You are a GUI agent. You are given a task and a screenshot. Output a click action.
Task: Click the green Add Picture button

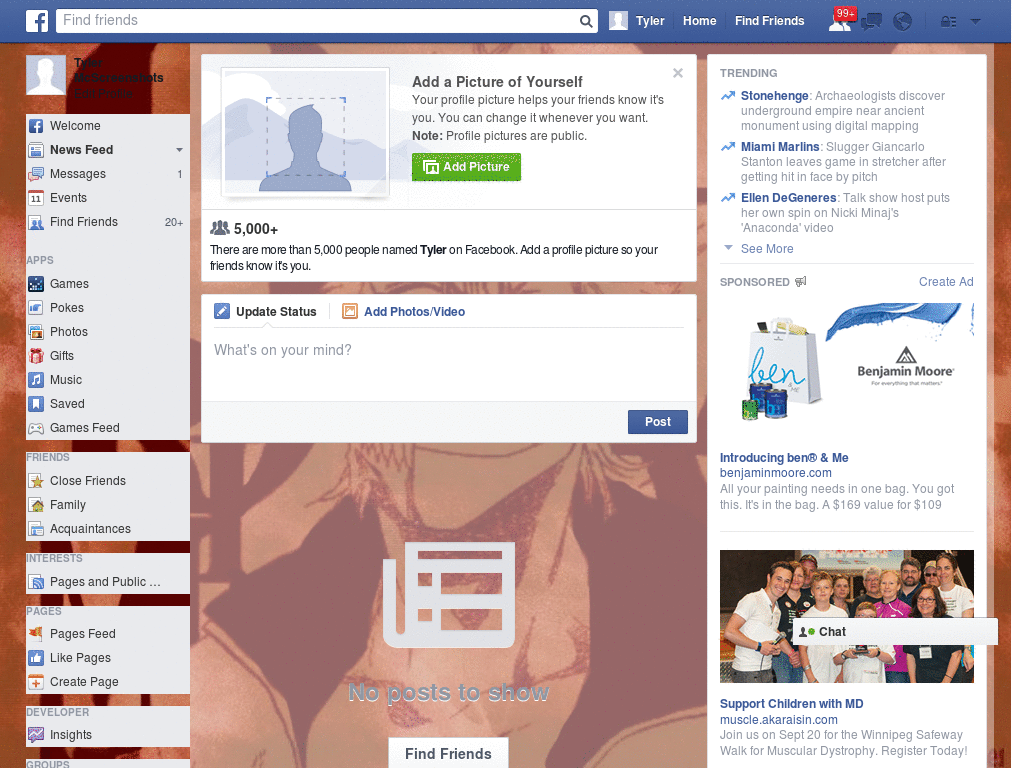click(466, 167)
